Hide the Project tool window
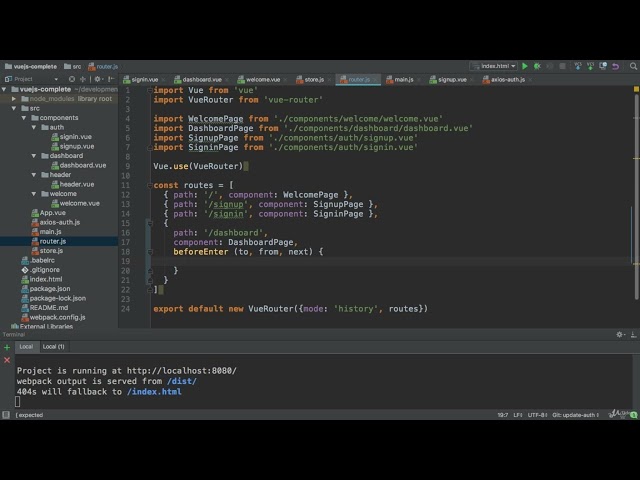Screen dimensions: 640x480 (111, 79)
